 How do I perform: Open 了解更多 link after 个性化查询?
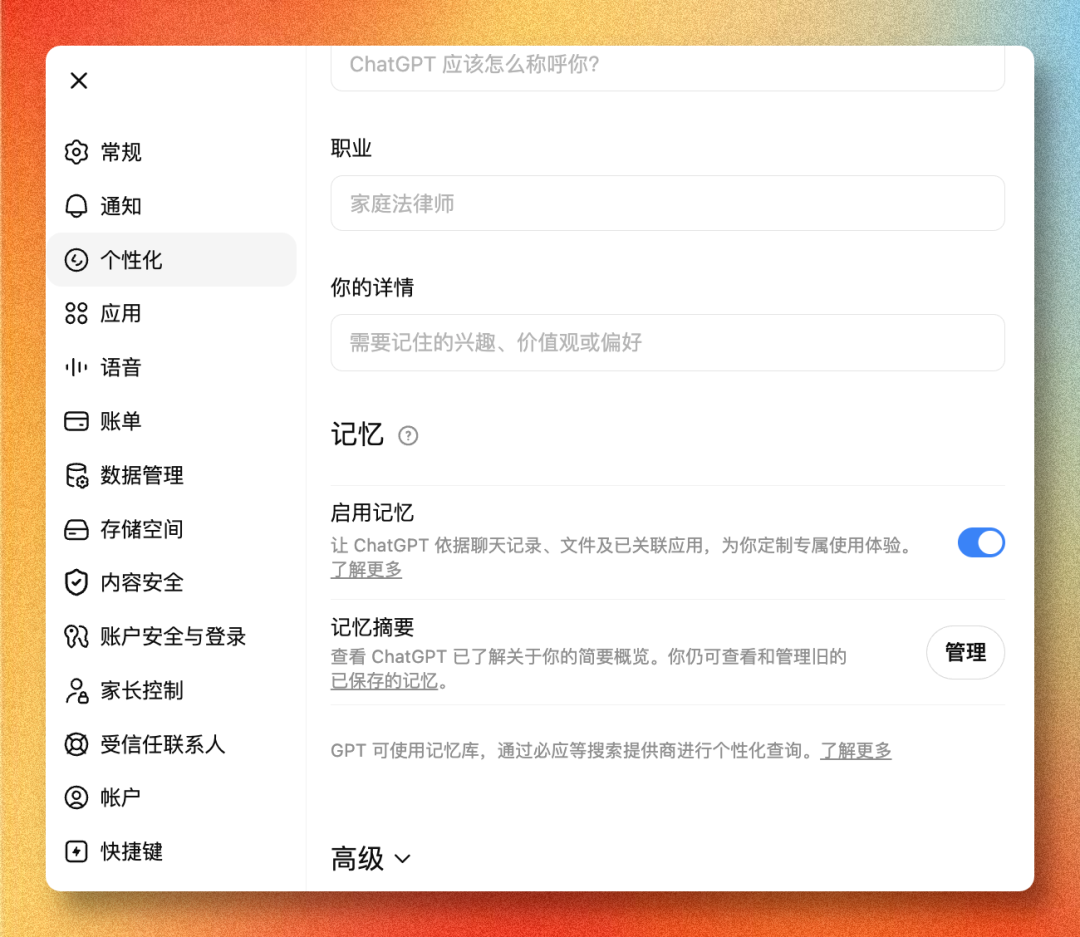coord(855,751)
